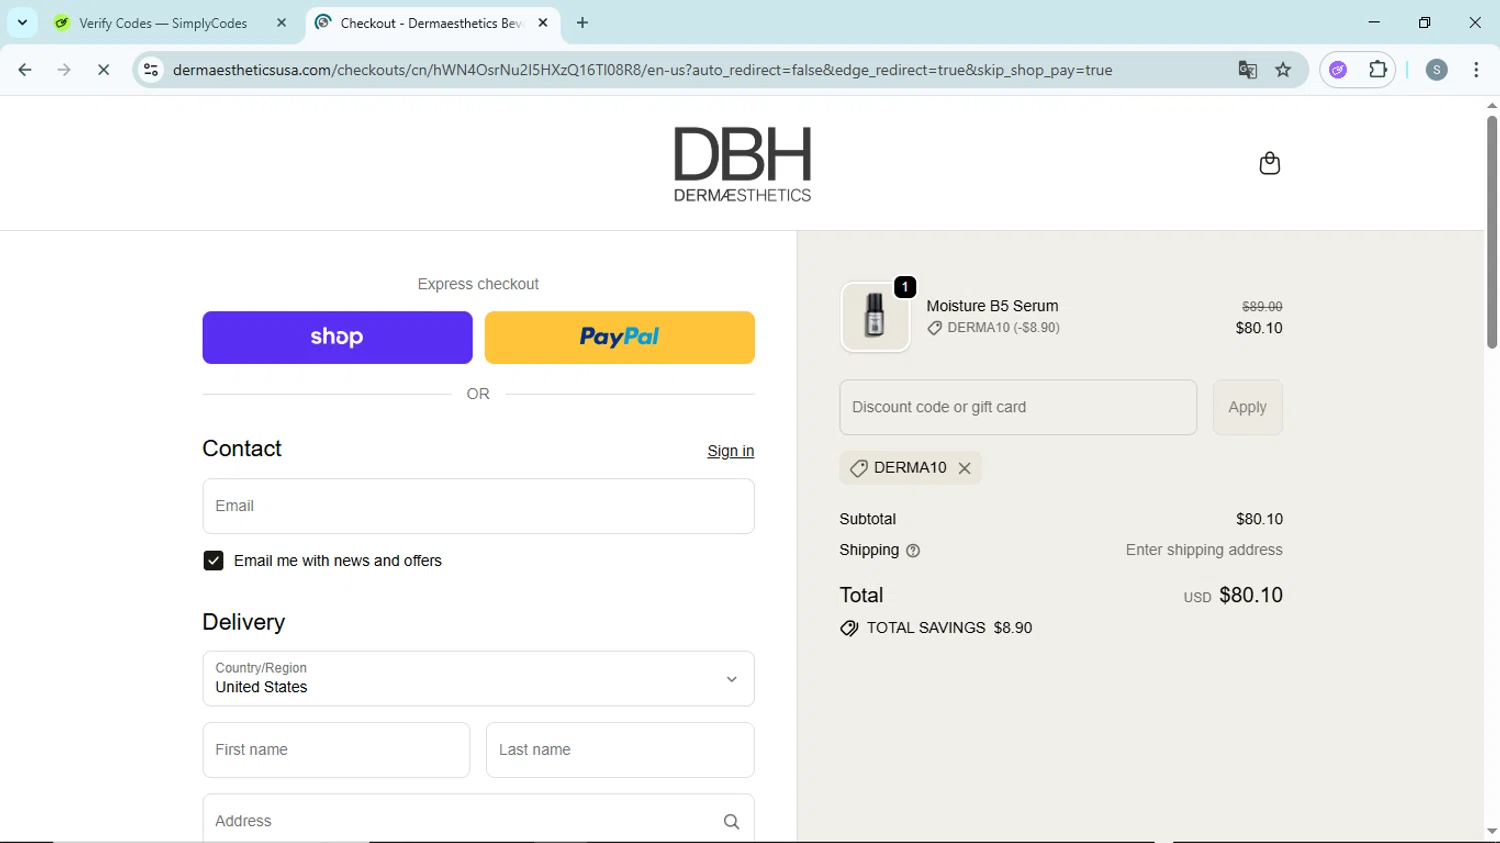The height and width of the screenshot is (843, 1500).
Task: Click the TOTAL SAVINGS $8.90 text
Action: point(949,628)
